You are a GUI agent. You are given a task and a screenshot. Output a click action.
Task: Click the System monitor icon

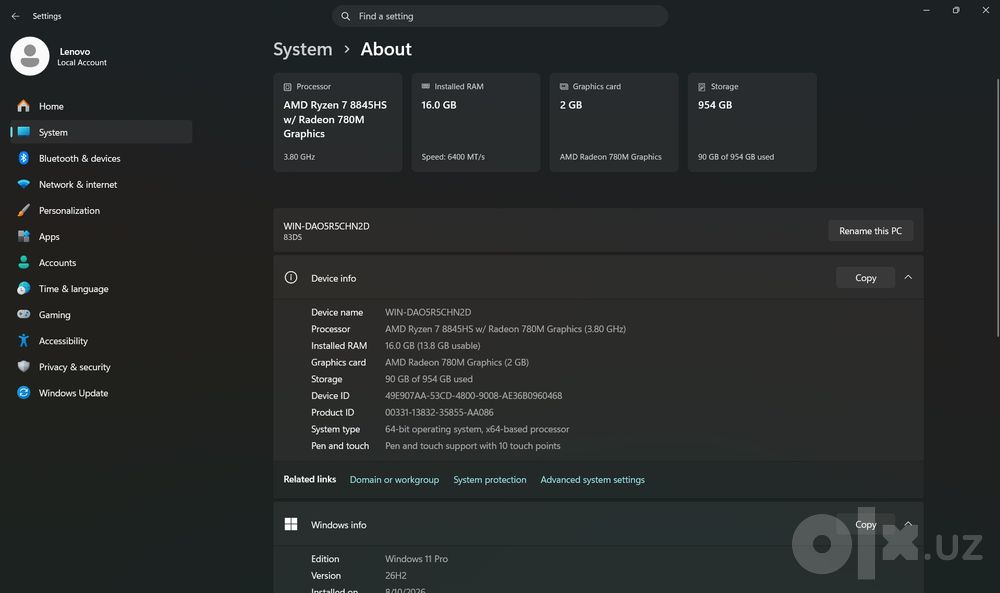tap(24, 132)
